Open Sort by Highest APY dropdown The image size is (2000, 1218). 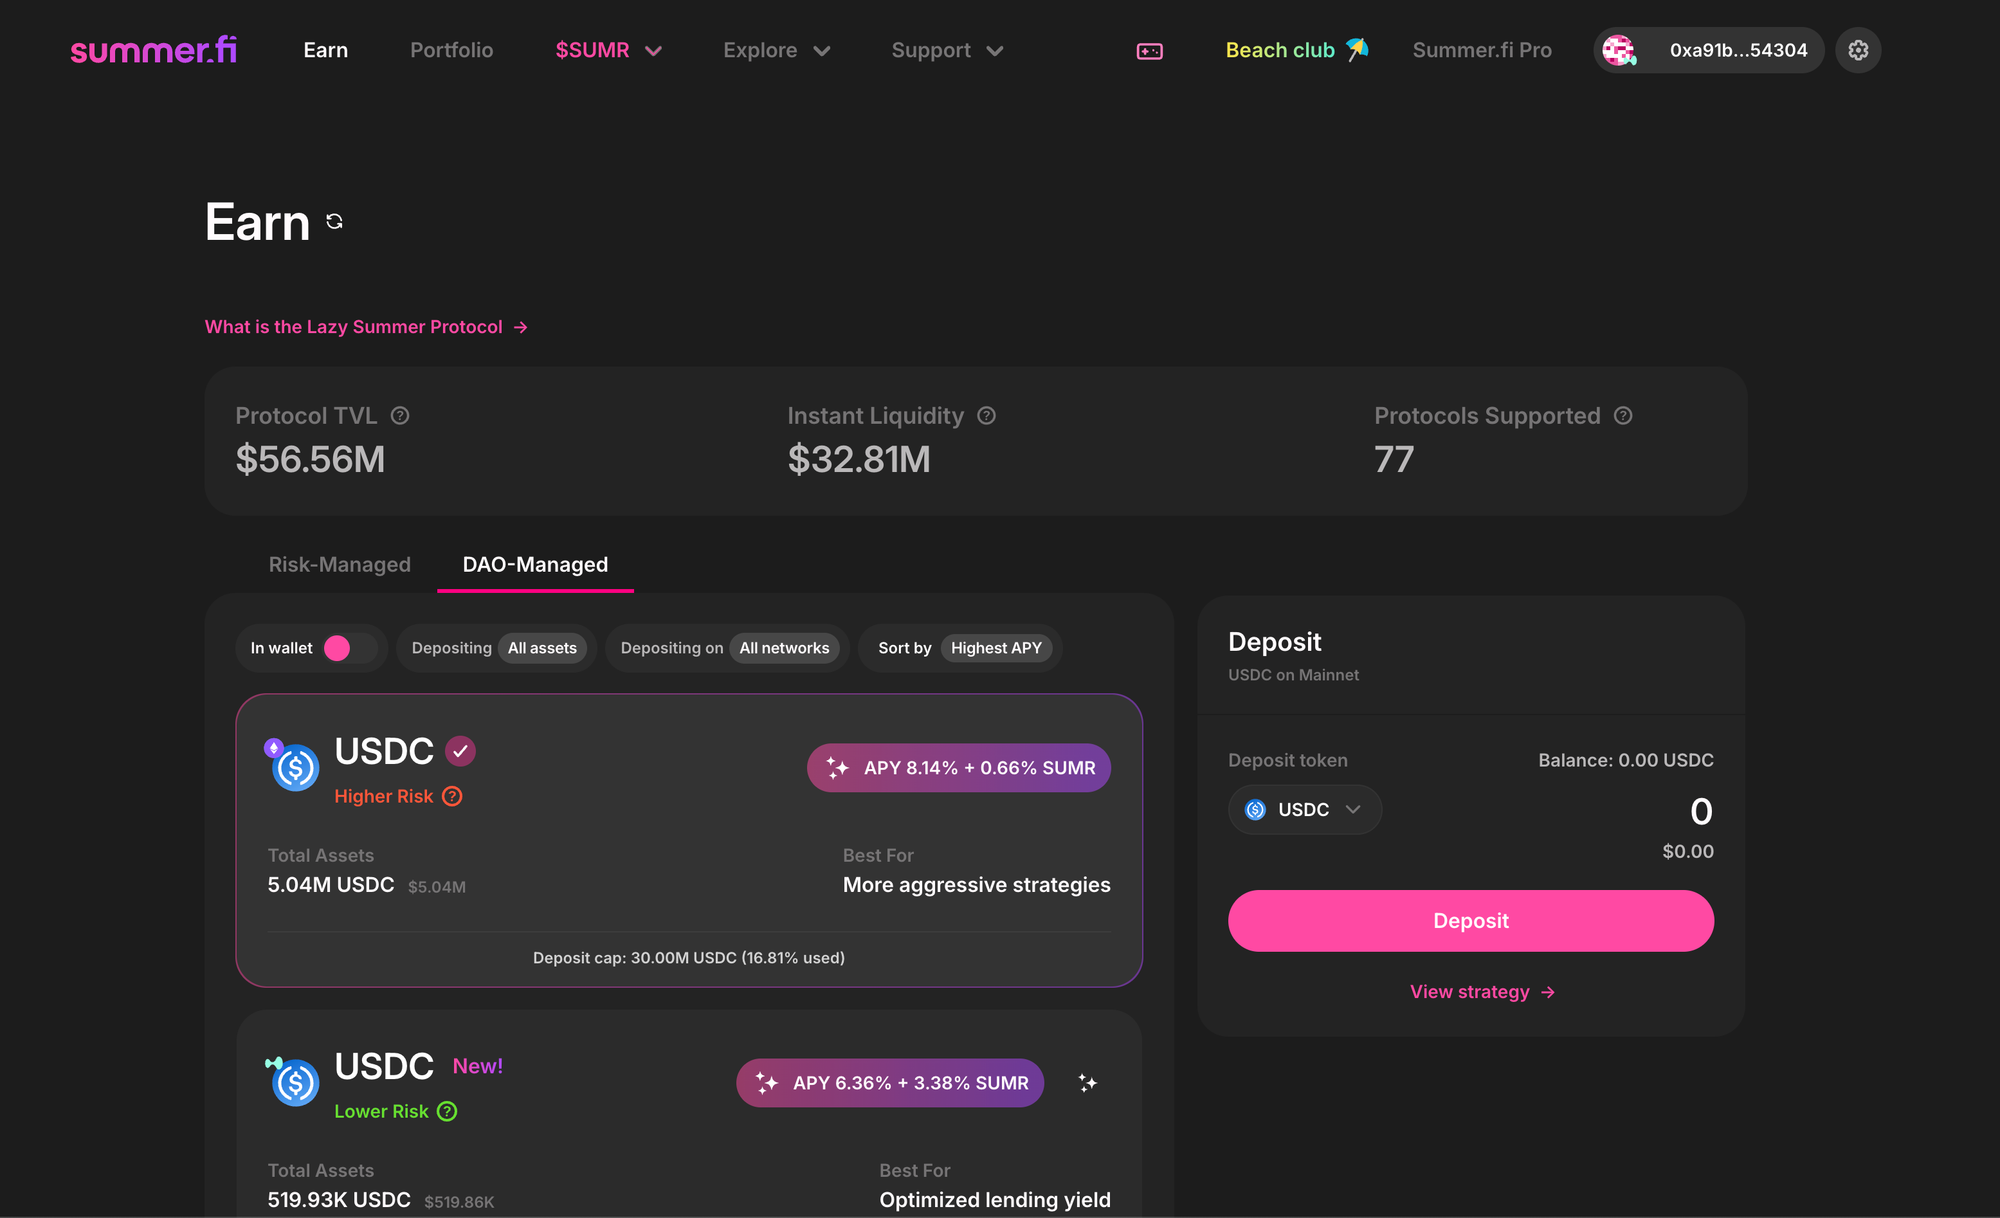pos(995,648)
